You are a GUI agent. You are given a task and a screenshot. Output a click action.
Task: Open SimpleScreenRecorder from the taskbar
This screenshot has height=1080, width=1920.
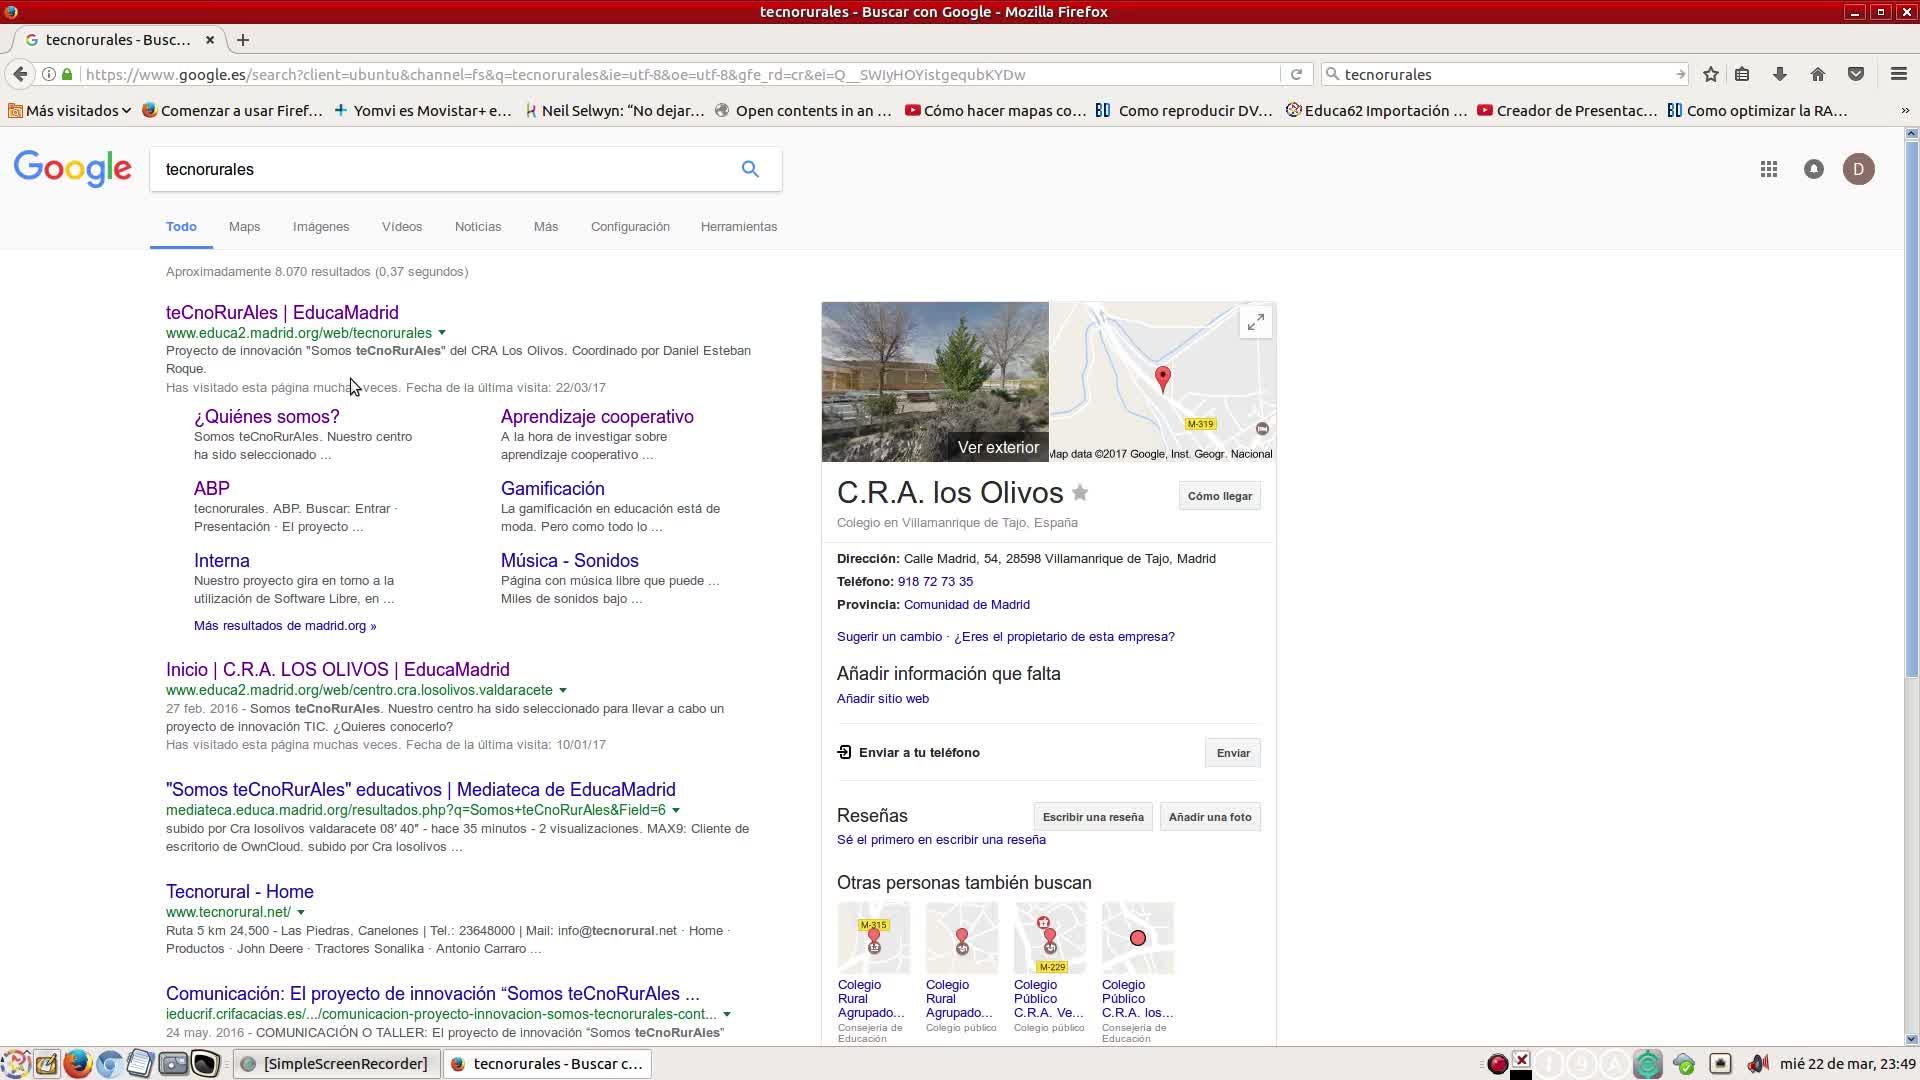336,1063
